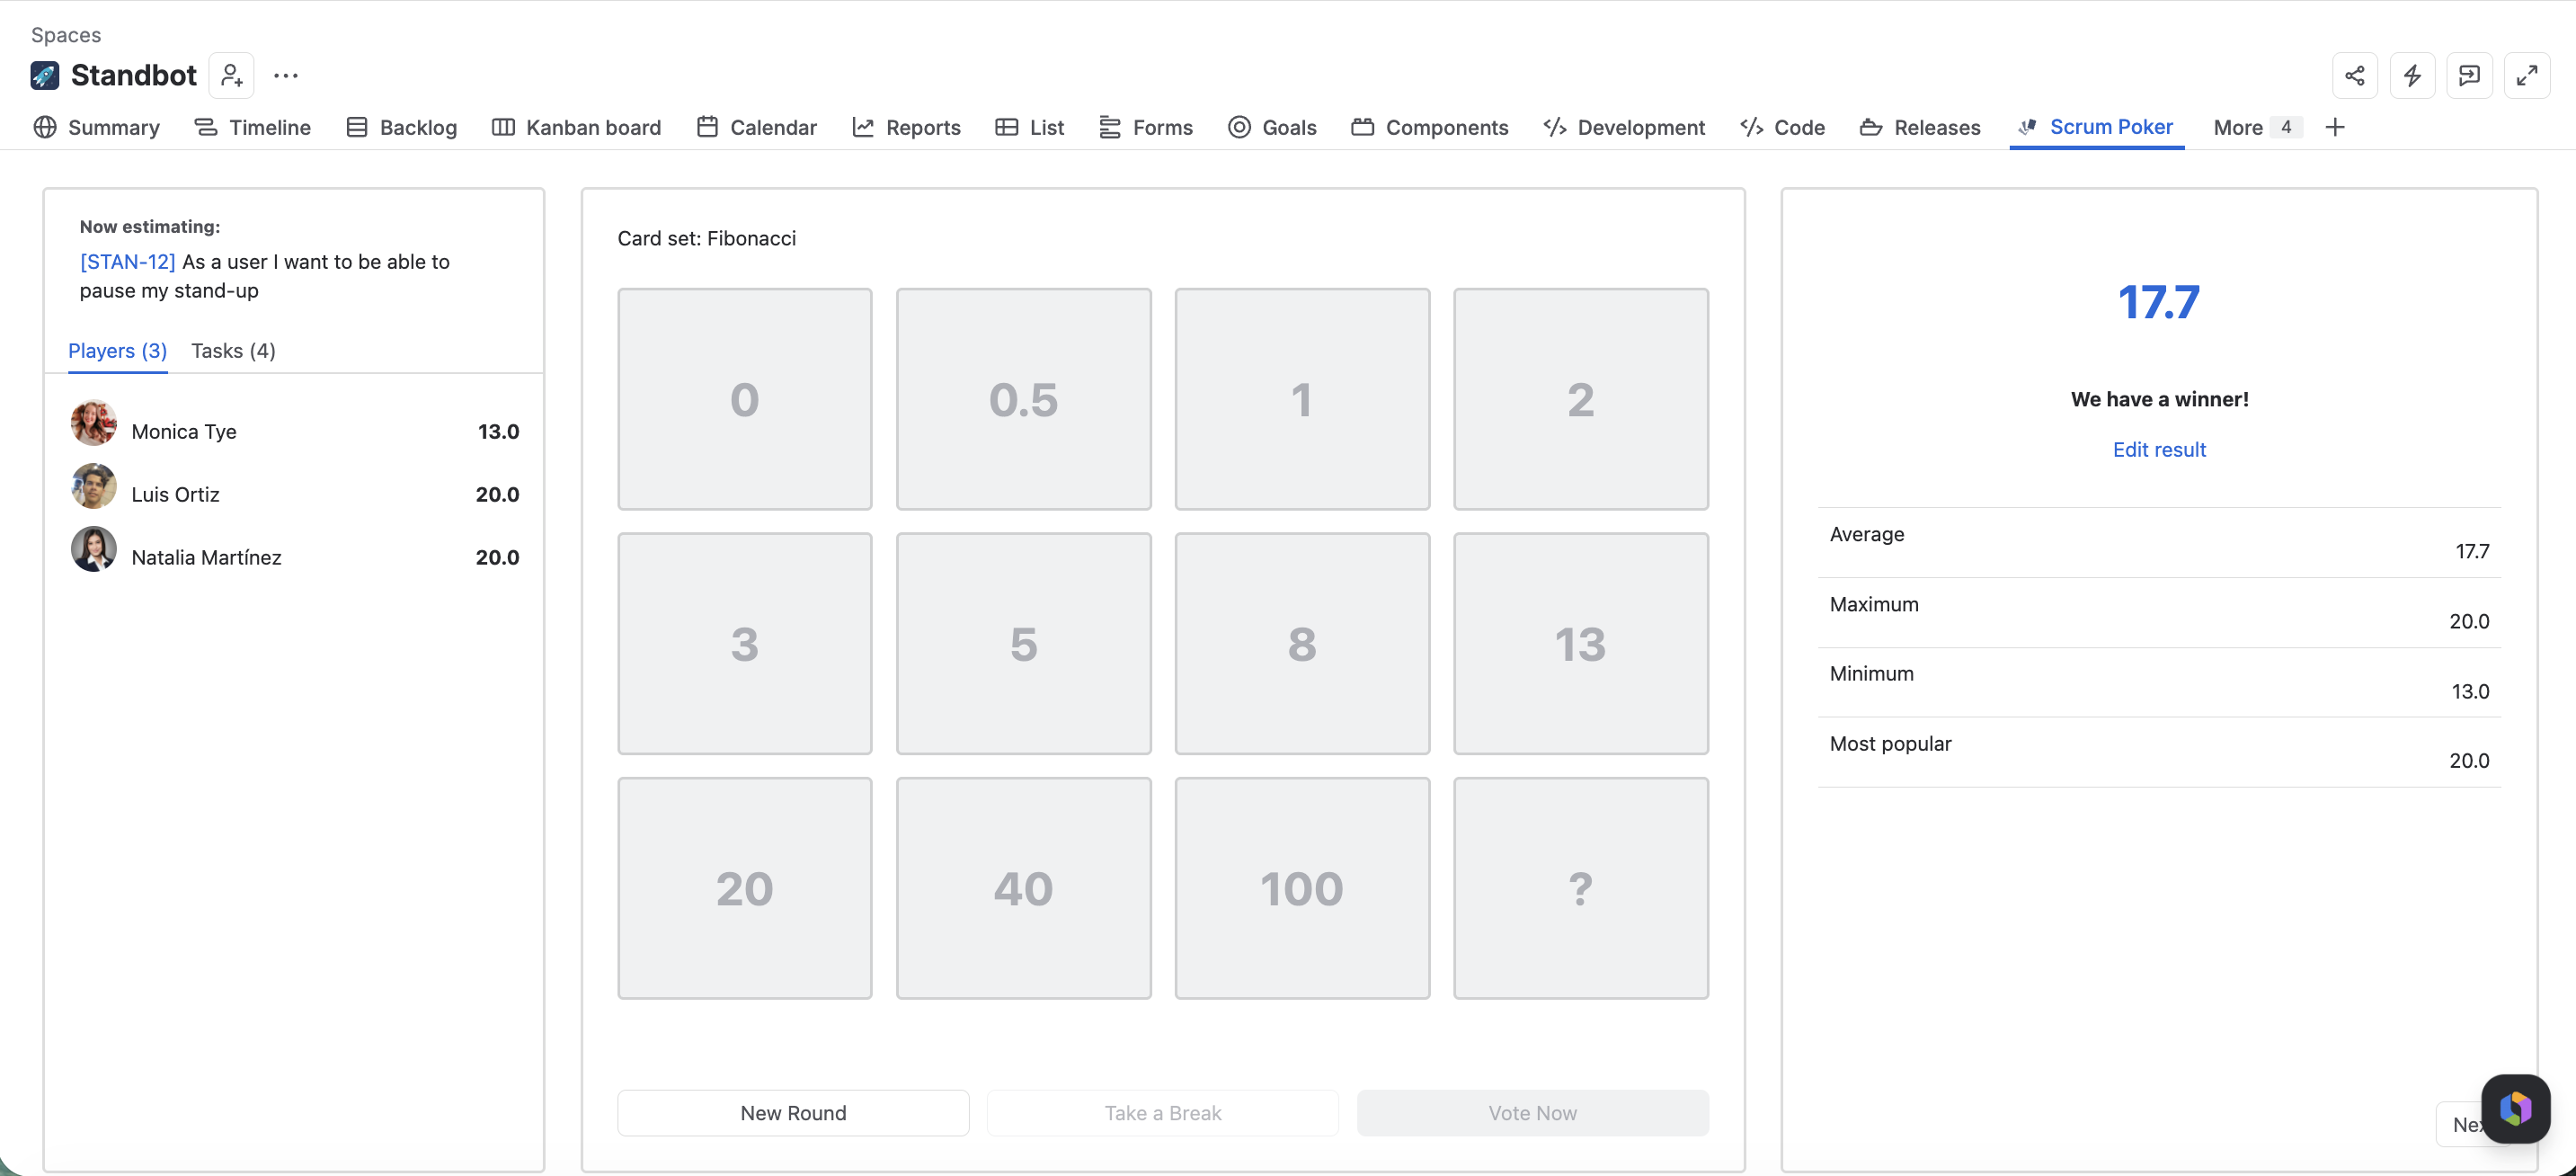Viewport: 2576px width, 1176px height.
Task: Choose the 2 point card
Action: 1580,399
